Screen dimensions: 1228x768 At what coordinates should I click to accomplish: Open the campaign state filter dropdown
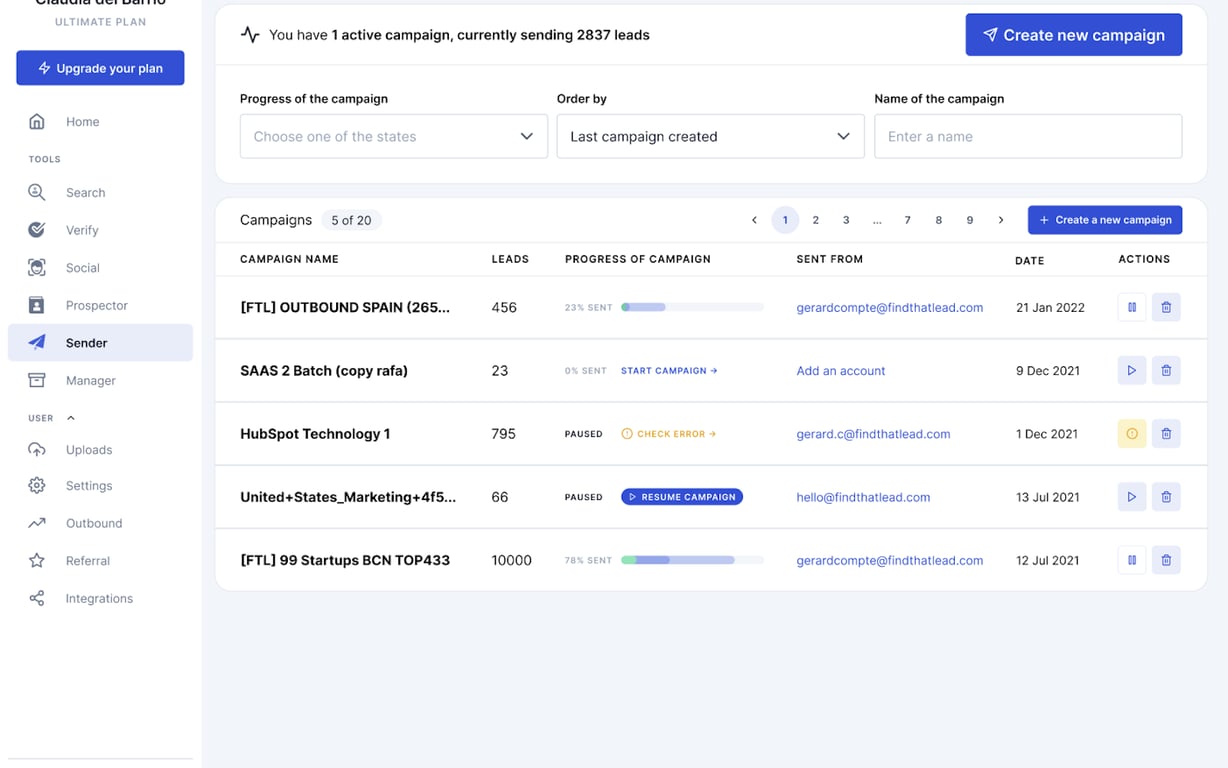click(393, 136)
